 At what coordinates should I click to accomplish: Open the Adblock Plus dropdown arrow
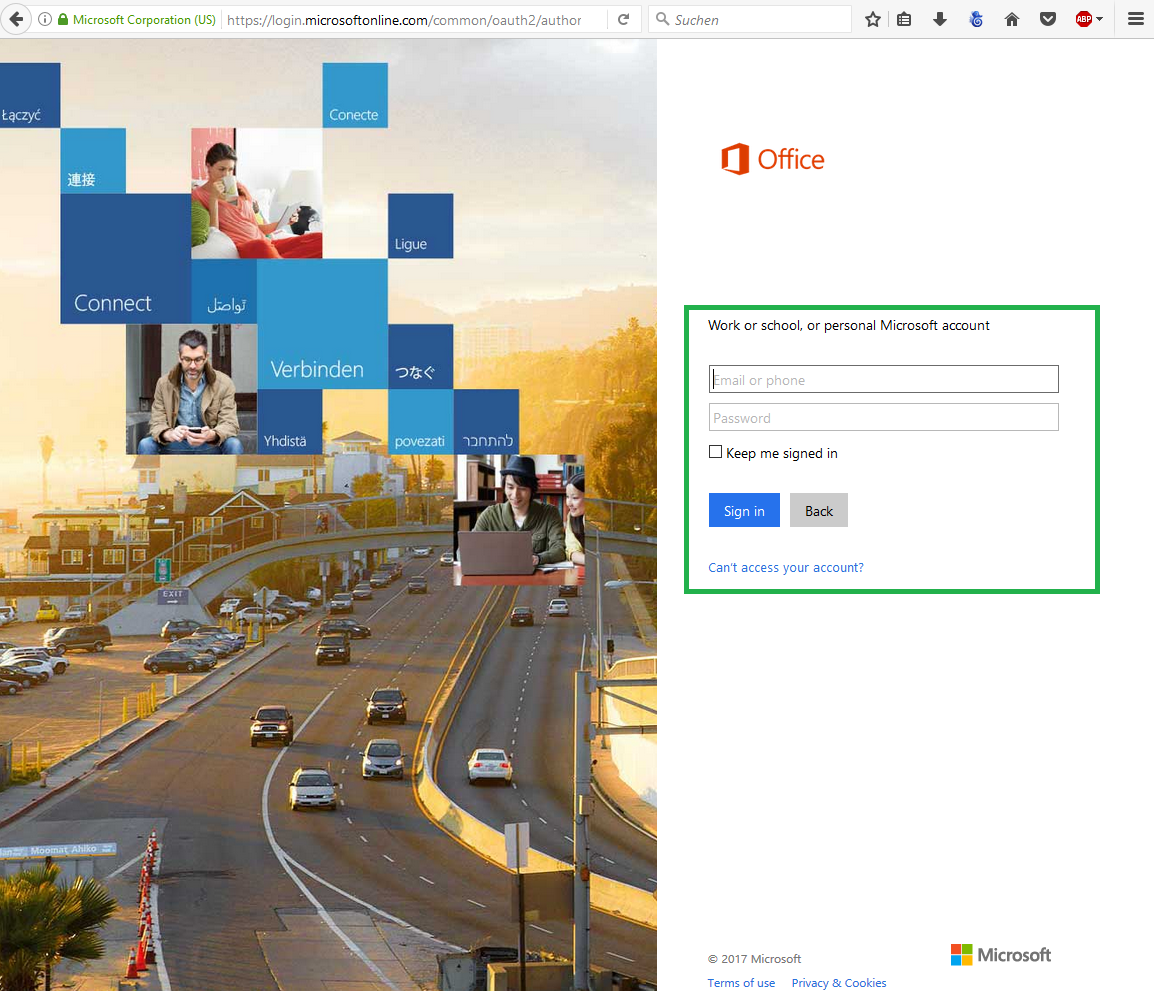pyautogui.click(x=1100, y=19)
